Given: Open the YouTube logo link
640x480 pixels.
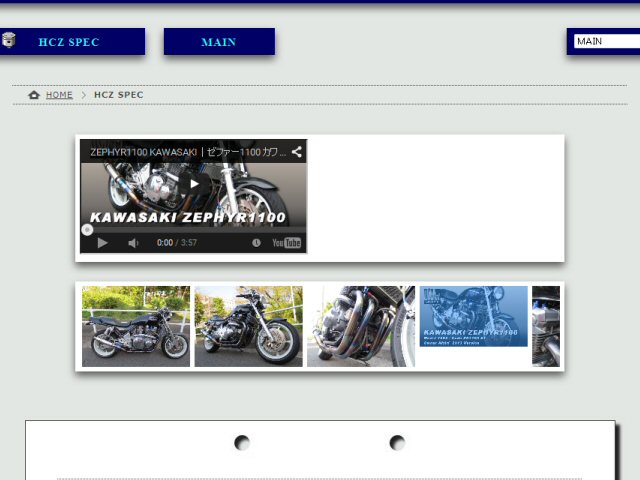Looking at the screenshot, I should point(287,243).
